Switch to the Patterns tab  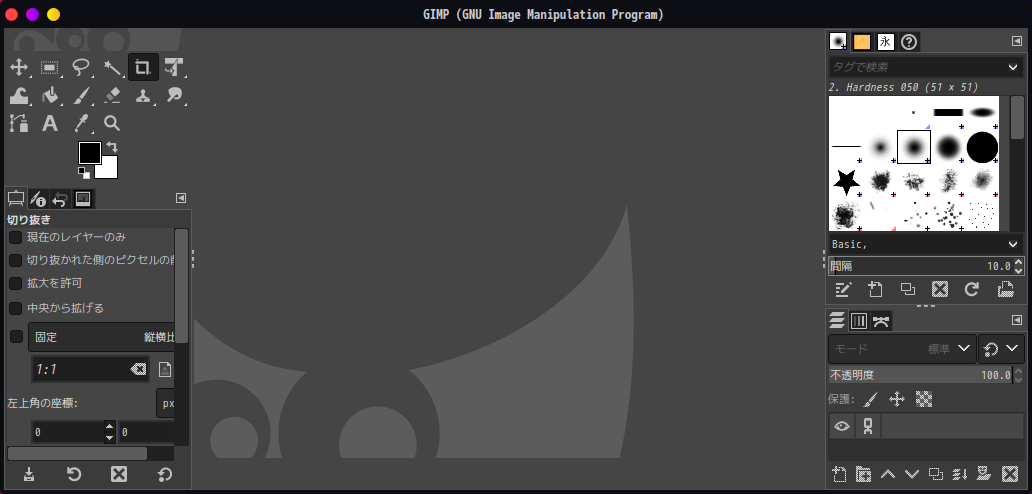point(862,41)
